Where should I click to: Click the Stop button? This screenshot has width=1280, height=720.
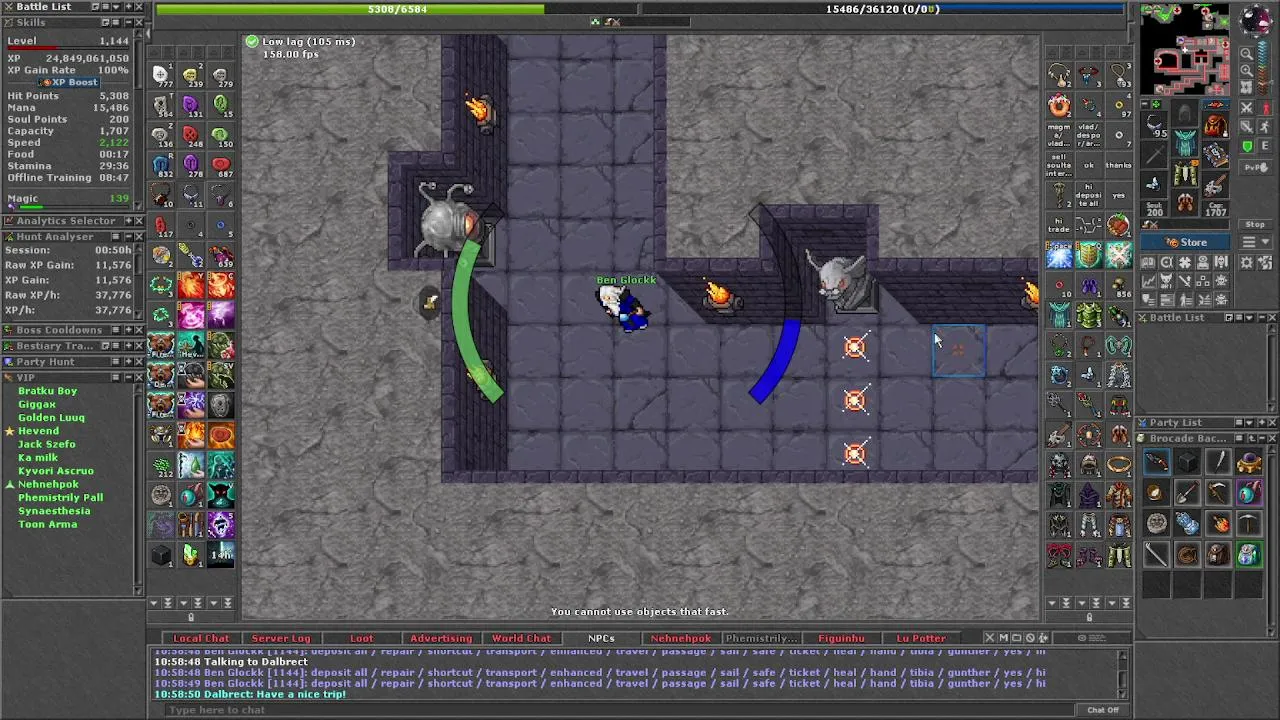[1255, 225]
